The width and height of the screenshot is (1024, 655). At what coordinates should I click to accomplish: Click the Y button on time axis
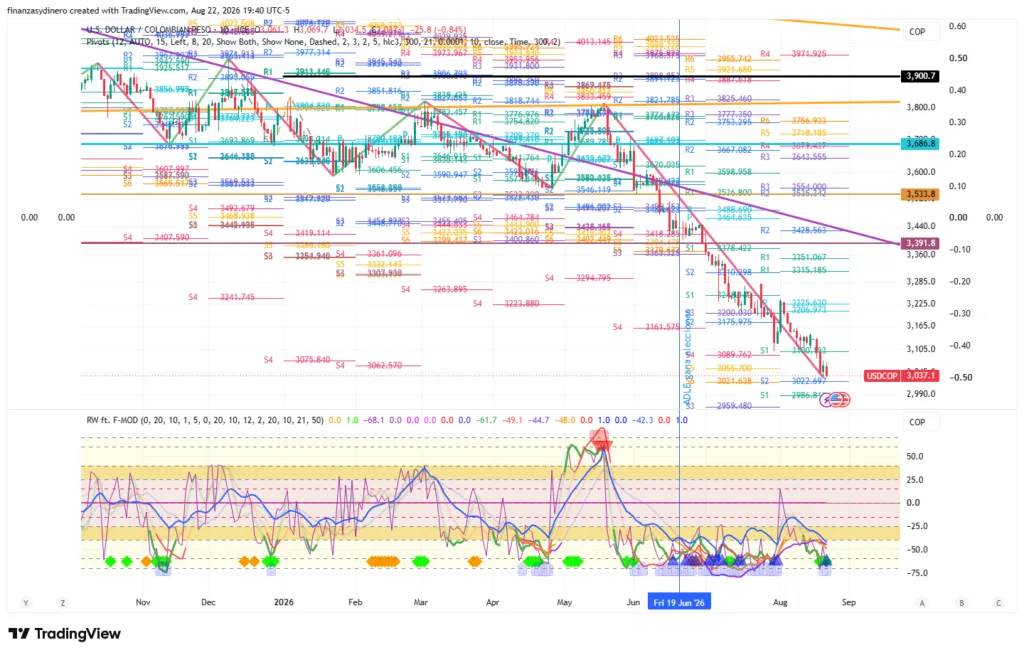pos(25,603)
